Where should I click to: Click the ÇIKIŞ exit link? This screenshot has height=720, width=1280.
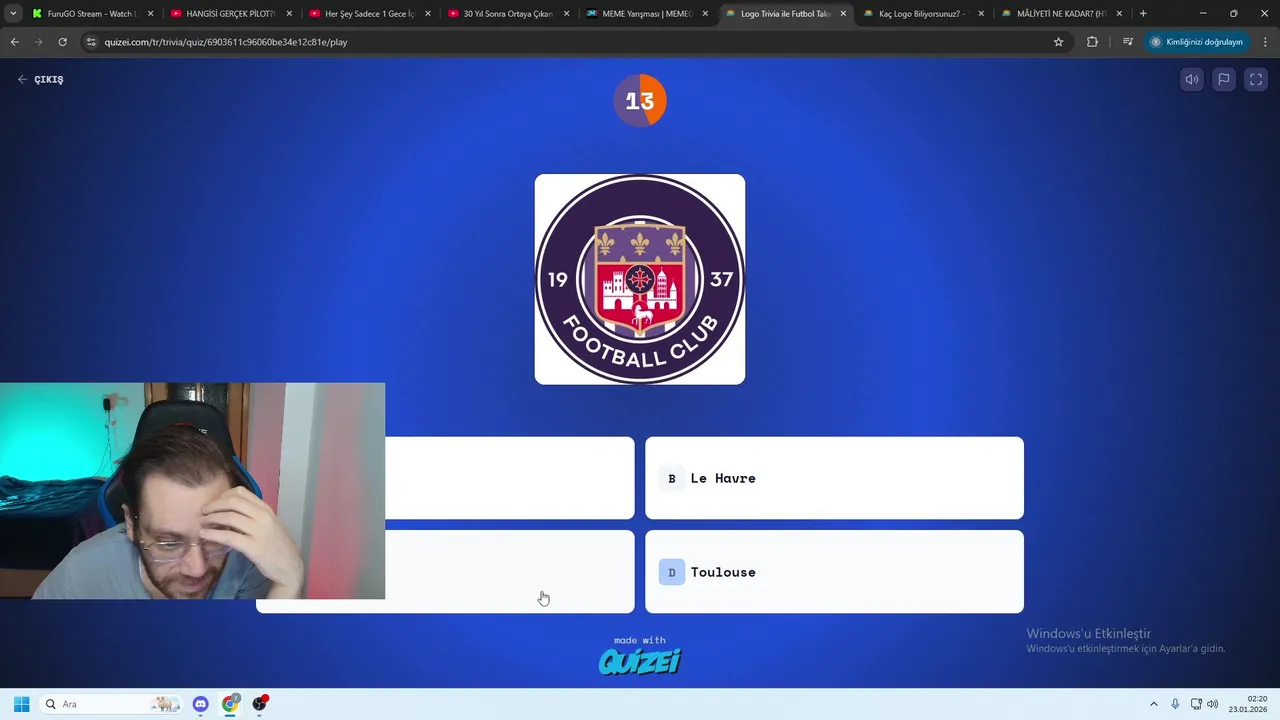point(40,79)
